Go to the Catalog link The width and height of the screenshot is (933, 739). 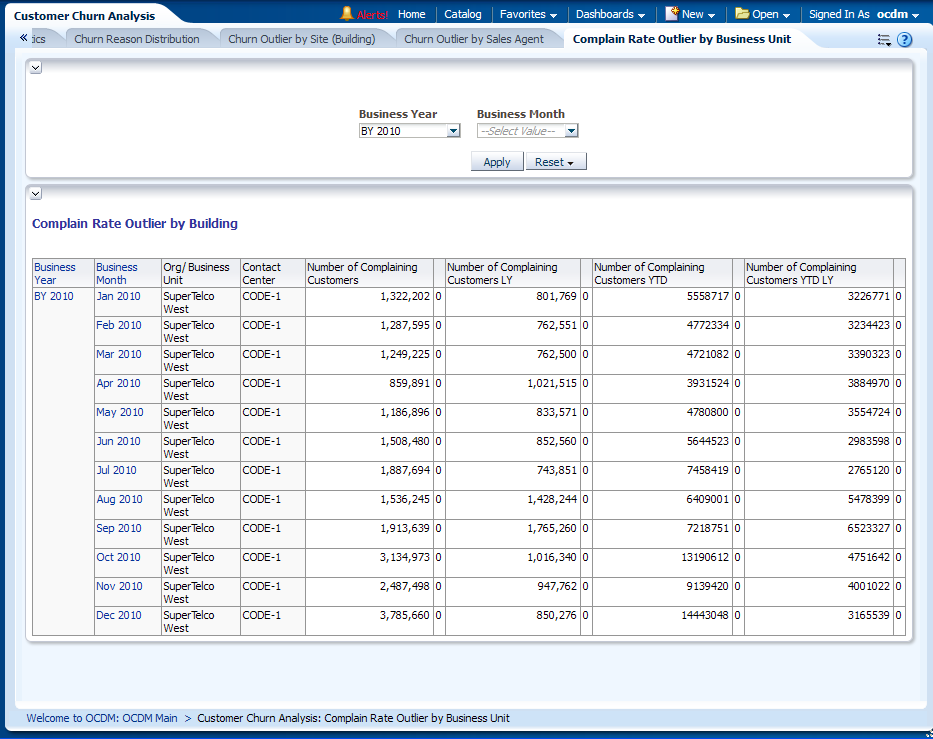tap(462, 14)
